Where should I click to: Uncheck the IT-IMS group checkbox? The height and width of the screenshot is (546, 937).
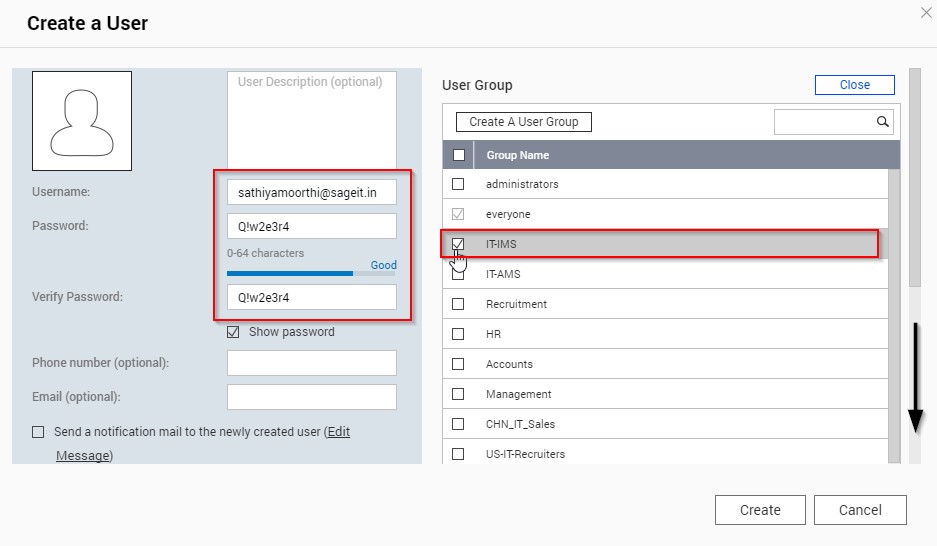click(x=458, y=244)
